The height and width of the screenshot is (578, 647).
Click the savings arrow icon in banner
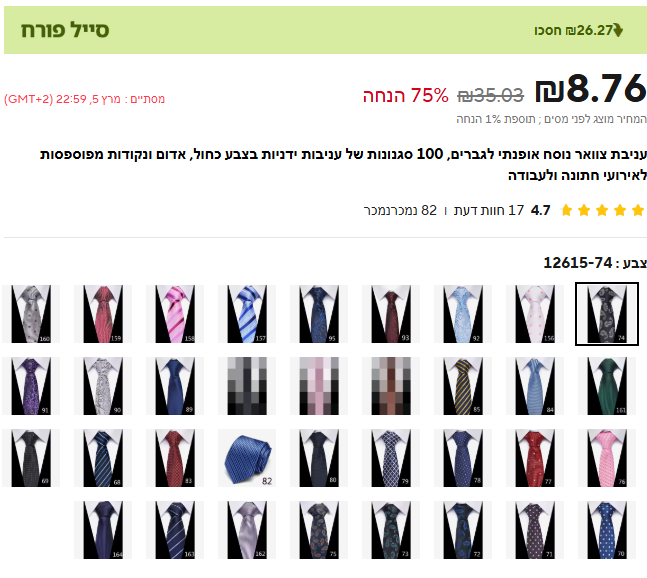[x=618, y=30]
